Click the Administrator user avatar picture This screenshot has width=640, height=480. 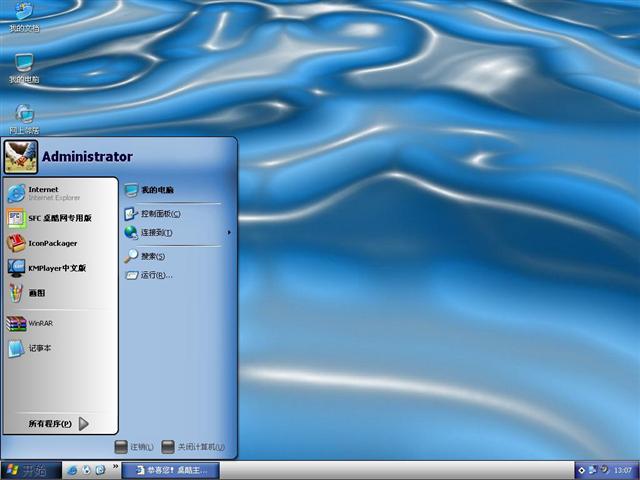pos(20,156)
